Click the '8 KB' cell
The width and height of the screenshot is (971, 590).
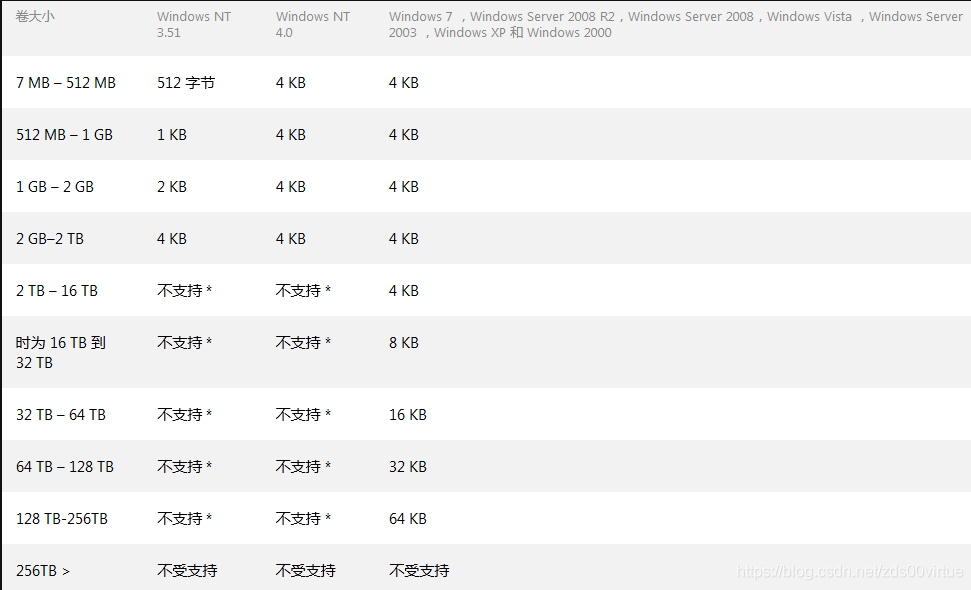coord(404,342)
